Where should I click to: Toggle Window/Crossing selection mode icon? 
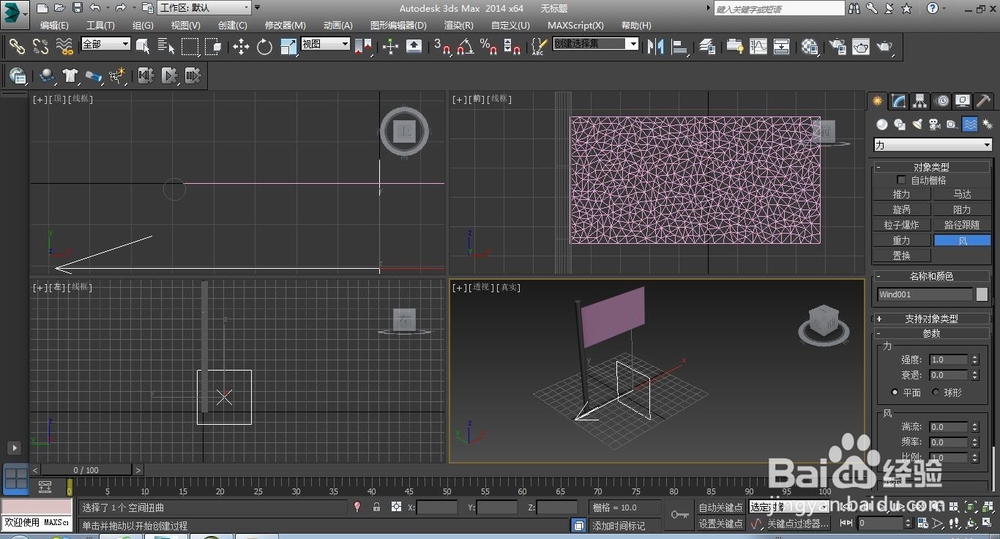pyautogui.click(x=212, y=46)
